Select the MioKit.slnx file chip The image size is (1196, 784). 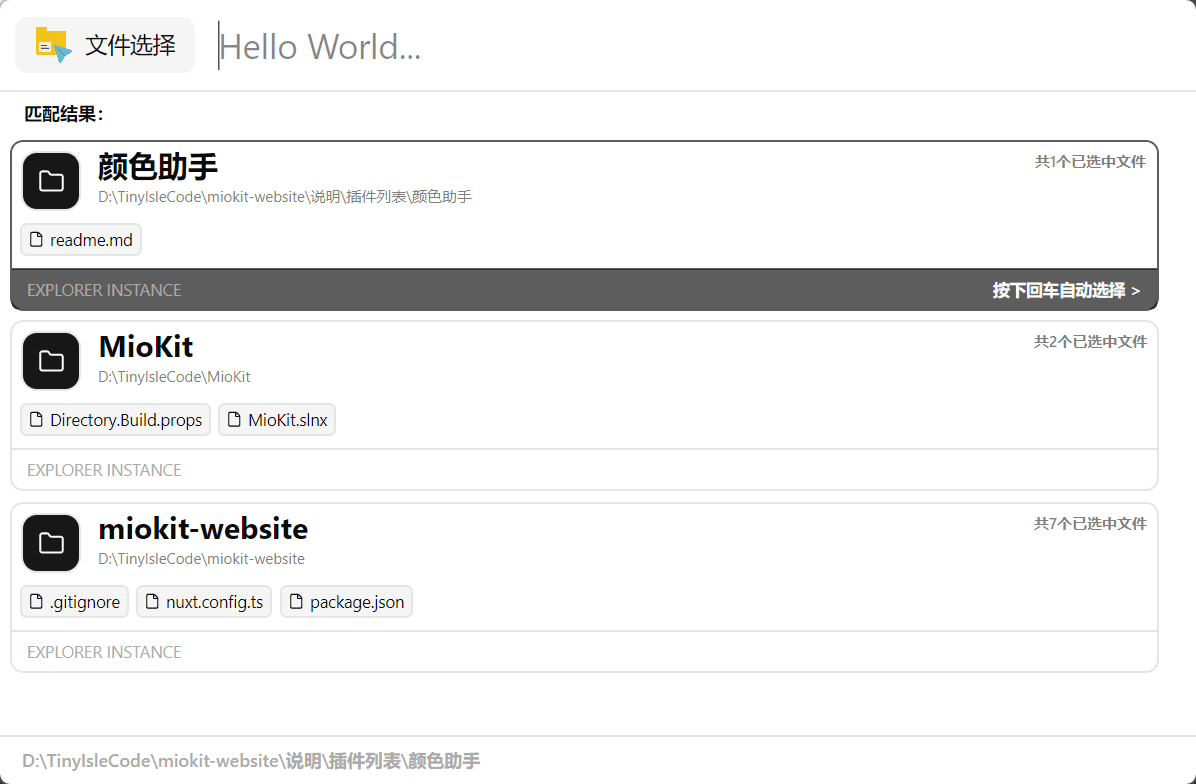pos(277,420)
